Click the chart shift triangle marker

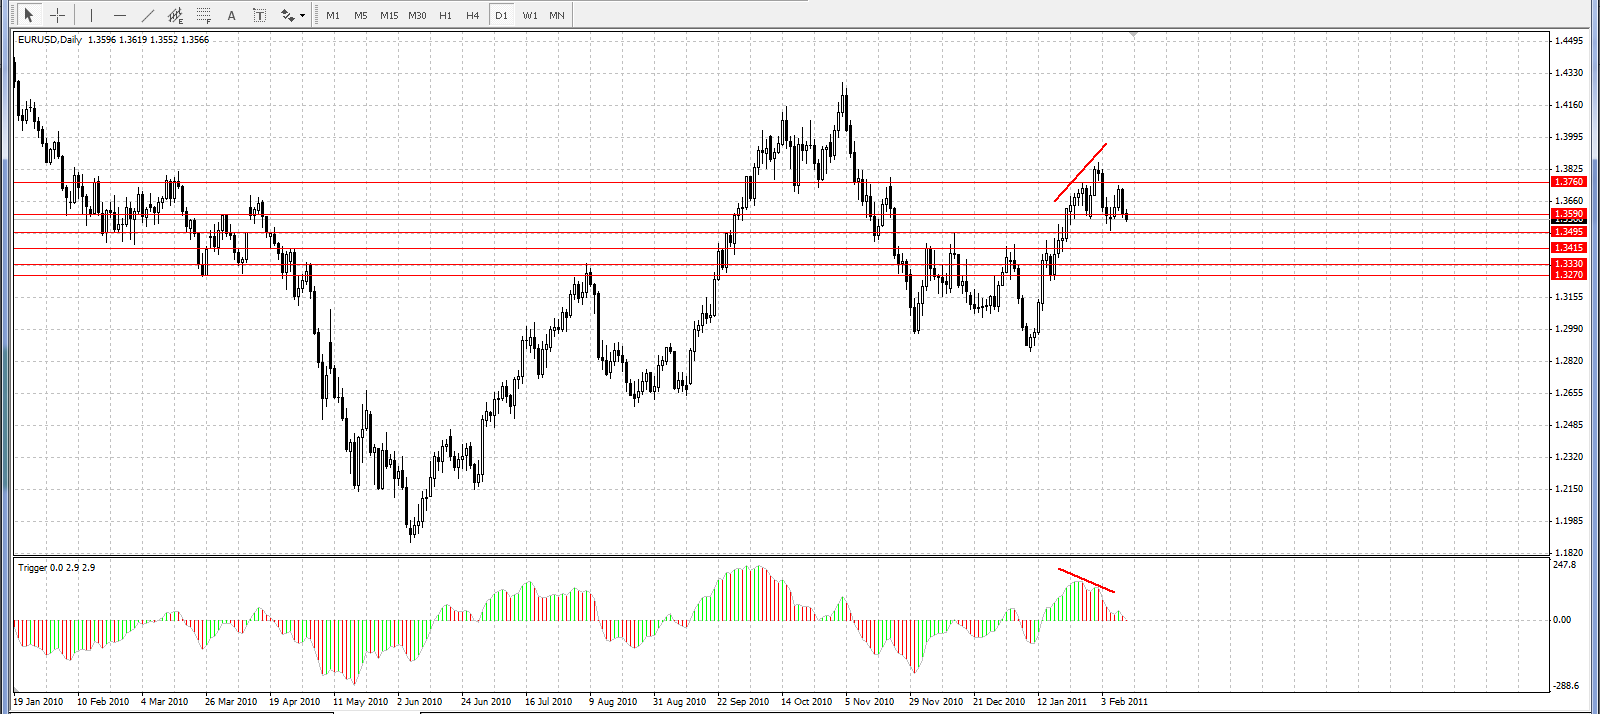click(x=1133, y=35)
